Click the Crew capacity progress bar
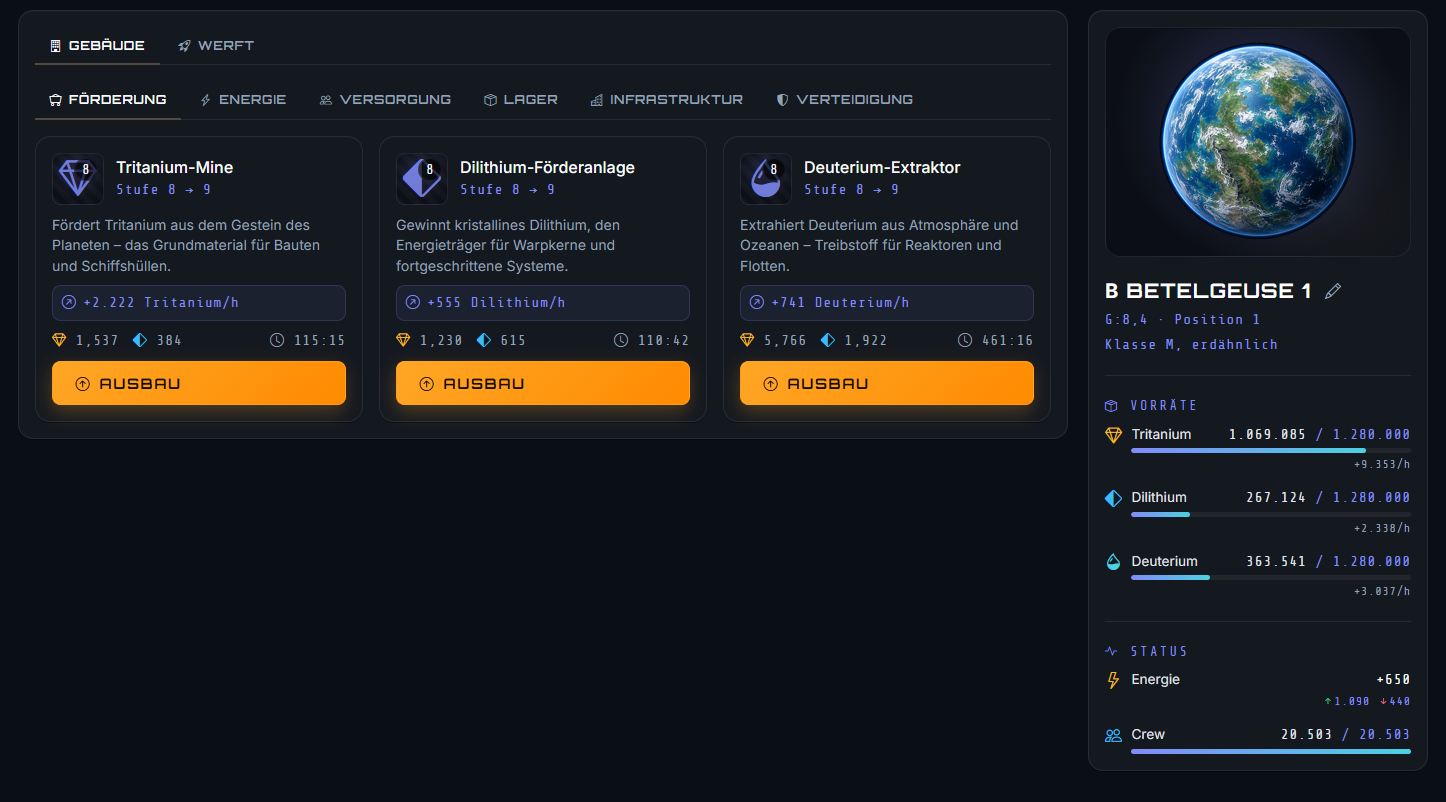 (x=1271, y=751)
